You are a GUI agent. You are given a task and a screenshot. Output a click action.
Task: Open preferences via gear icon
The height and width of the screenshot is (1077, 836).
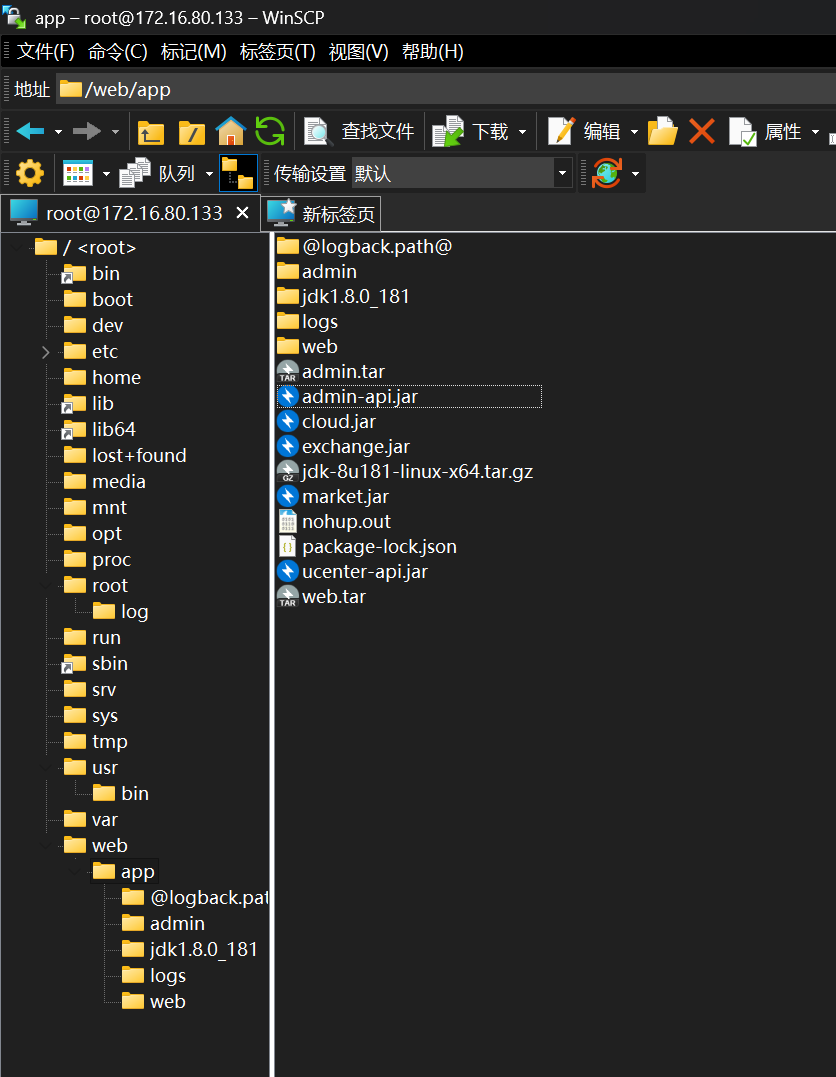click(30, 173)
